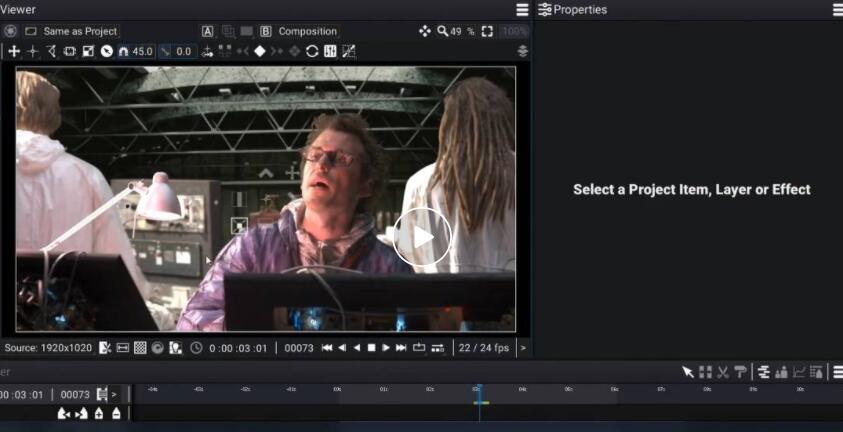This screenshot has height=432, width=843.
Task: Click the circular refresh arrows icon
Action: pos(312,52)
